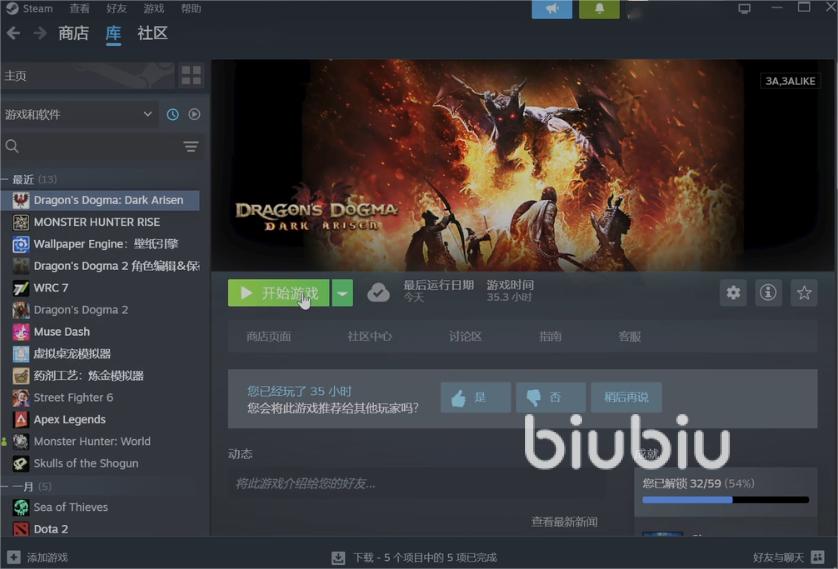Open the notifications bell icon
838x569 pixels.
(x=600, y=9)
